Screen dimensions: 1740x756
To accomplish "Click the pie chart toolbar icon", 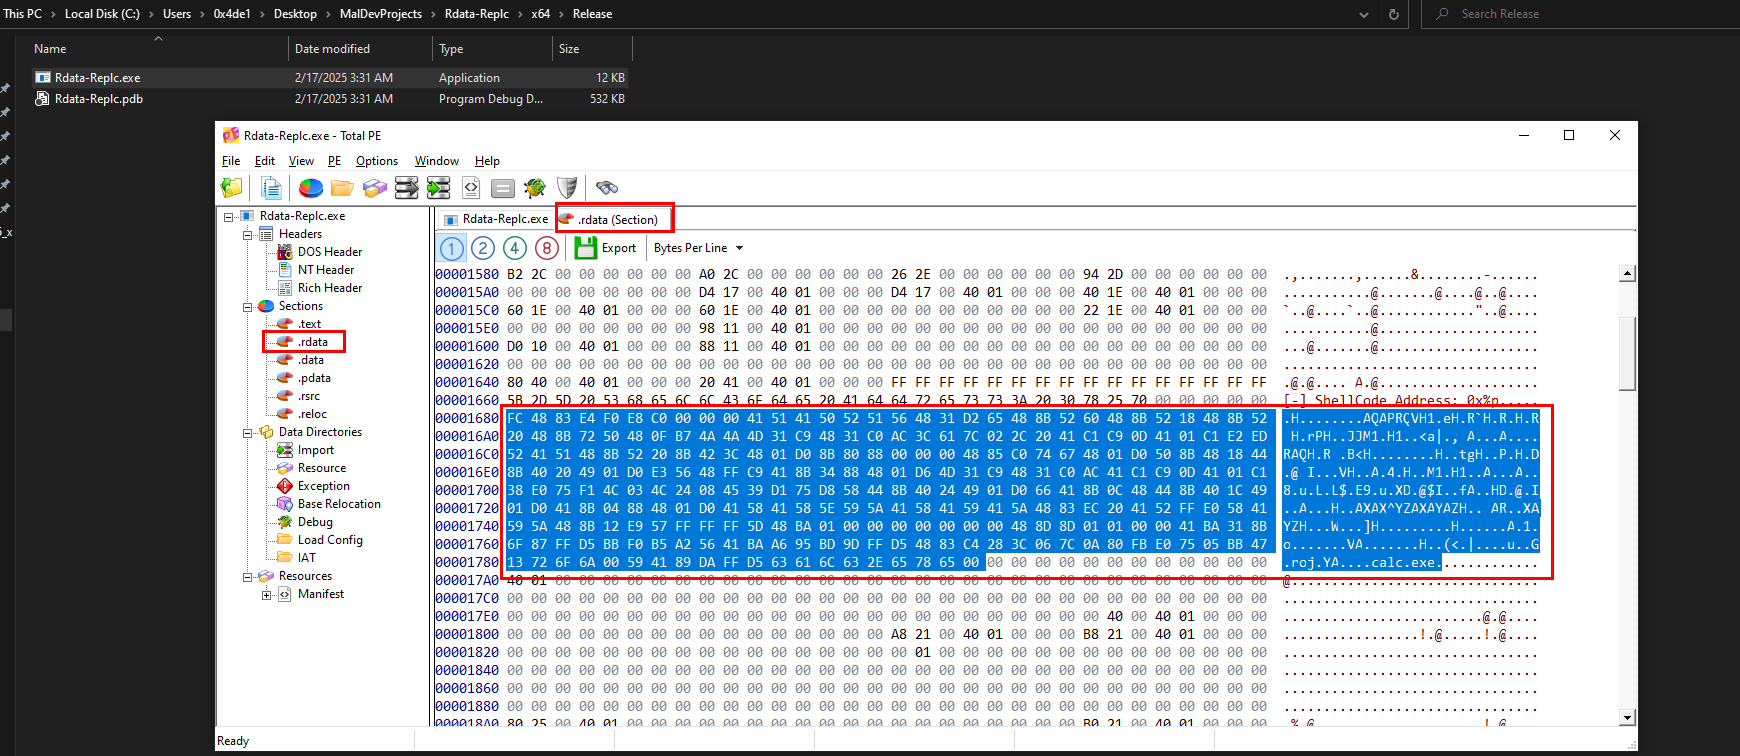I will point(311,187).
